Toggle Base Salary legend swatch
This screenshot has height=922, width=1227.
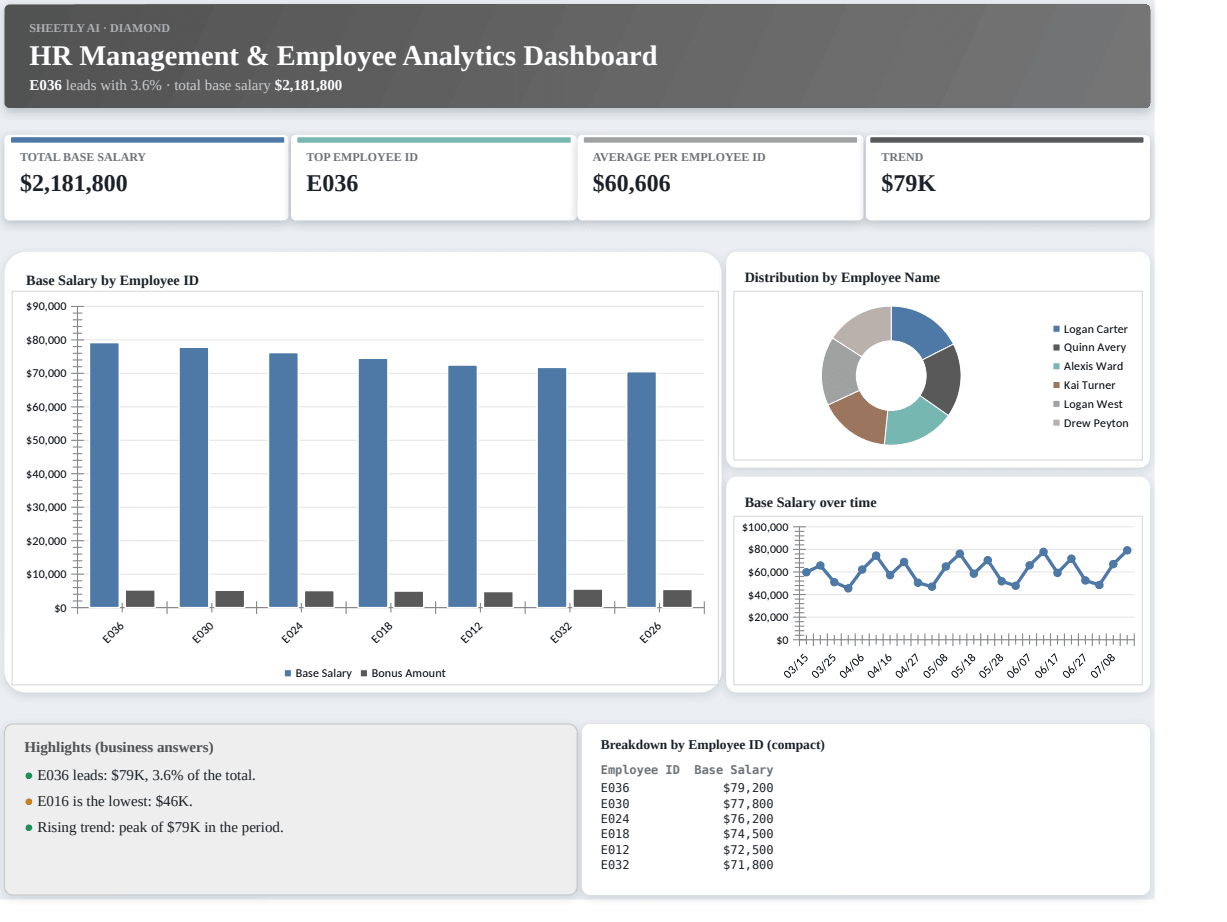[288, 673]
